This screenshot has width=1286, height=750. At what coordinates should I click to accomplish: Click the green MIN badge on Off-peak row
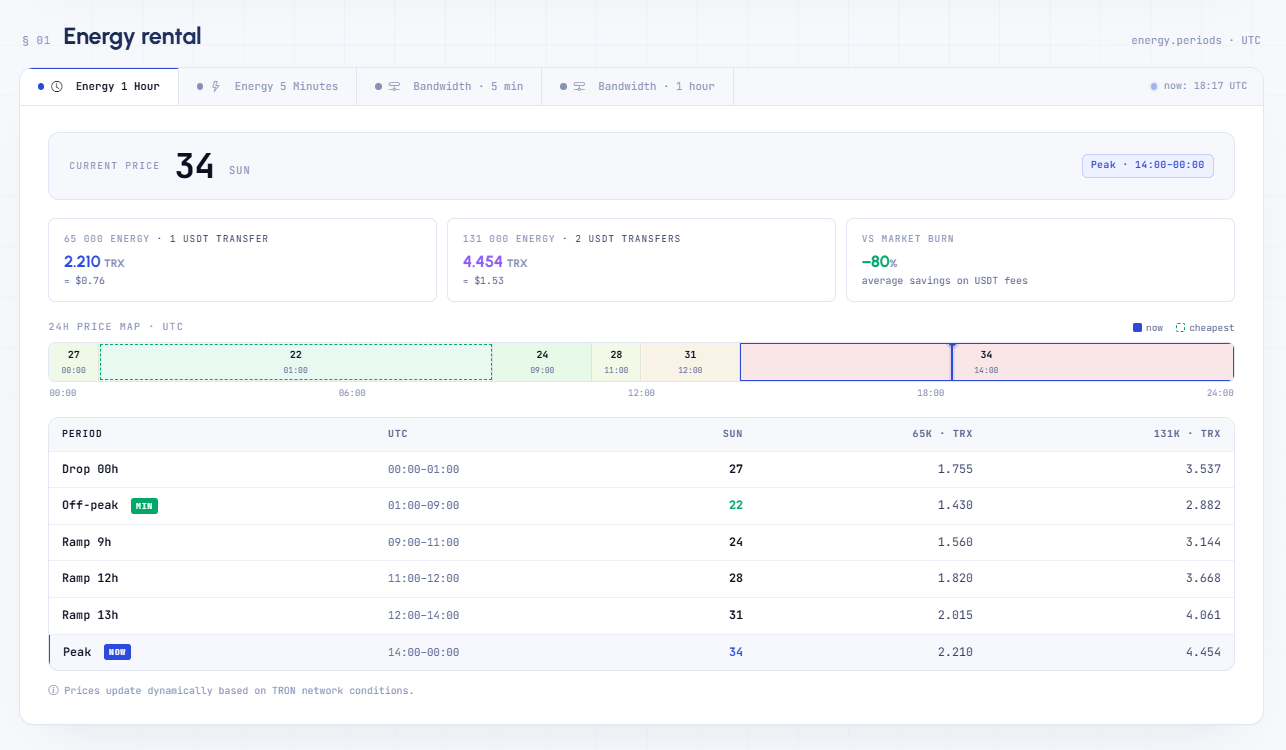coord(144,506)
